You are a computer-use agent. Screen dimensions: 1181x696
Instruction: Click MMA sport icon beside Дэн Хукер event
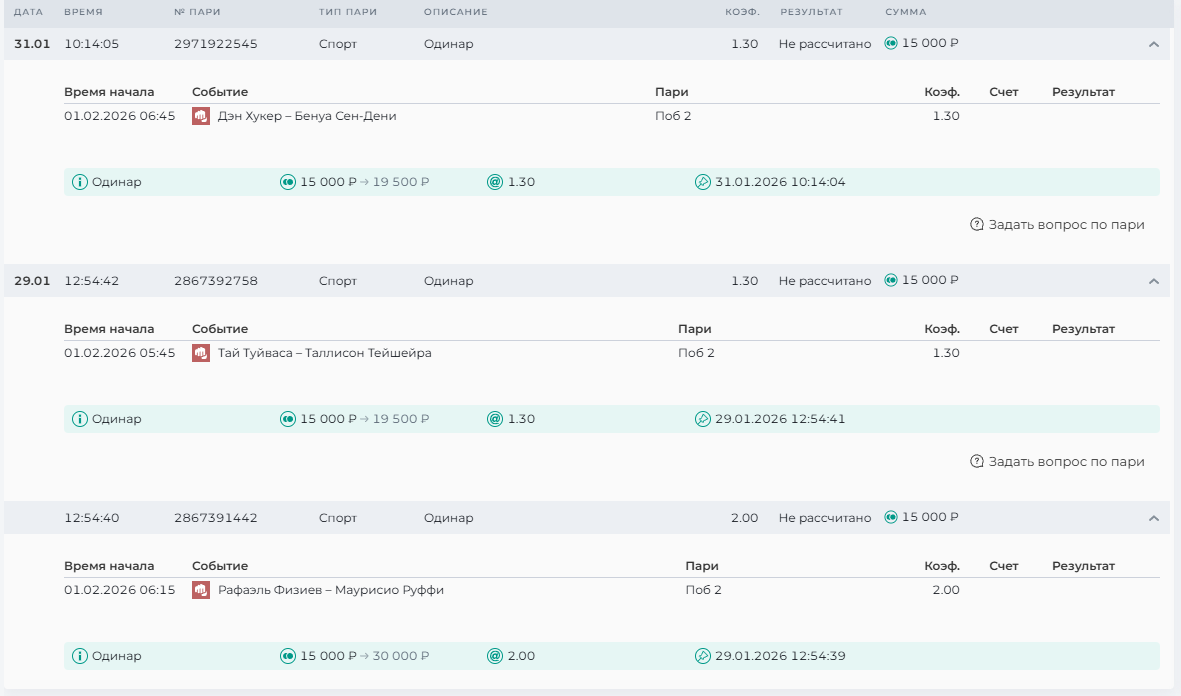click(200, 116)
